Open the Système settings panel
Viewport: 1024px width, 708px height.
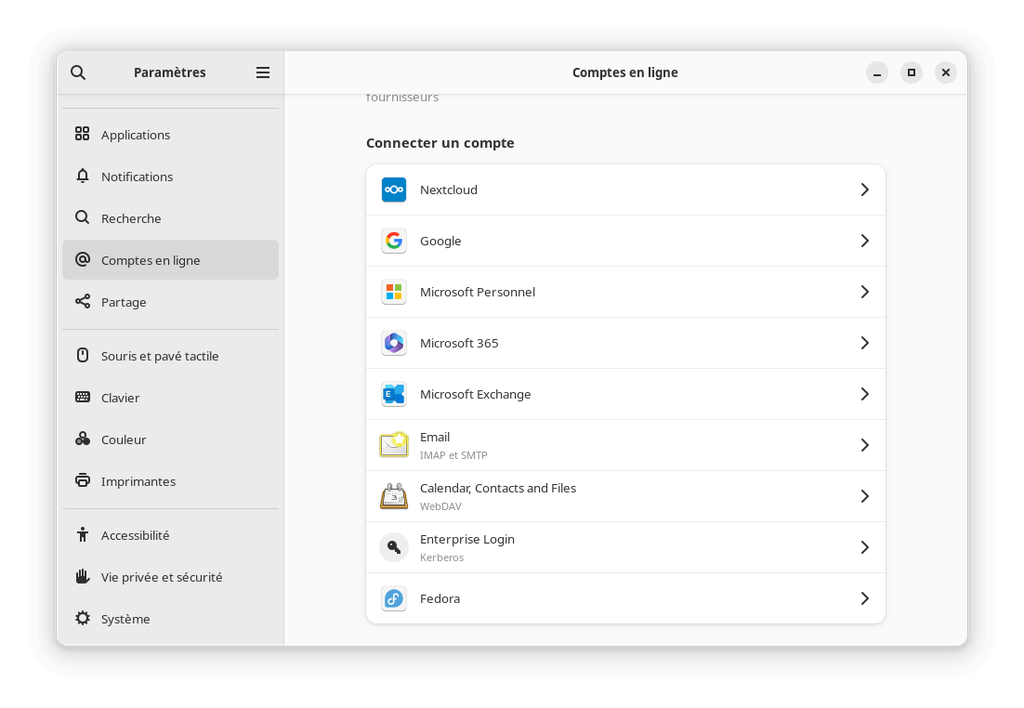click(x=170, y=619)
